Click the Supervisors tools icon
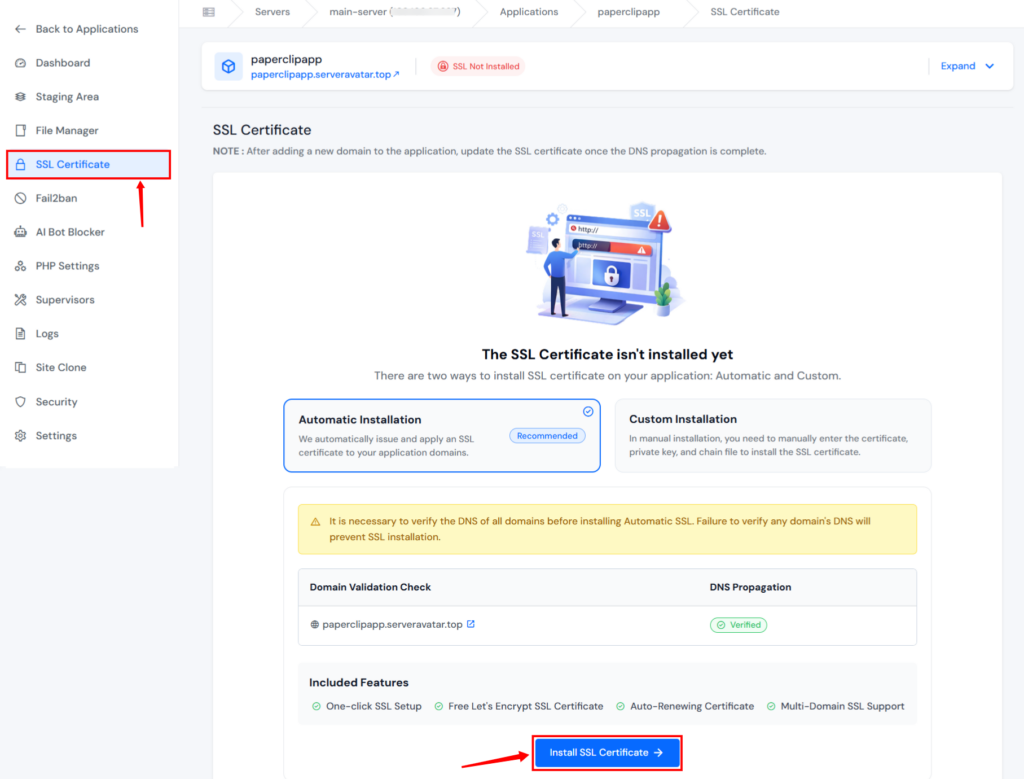 tap(21, 300)
